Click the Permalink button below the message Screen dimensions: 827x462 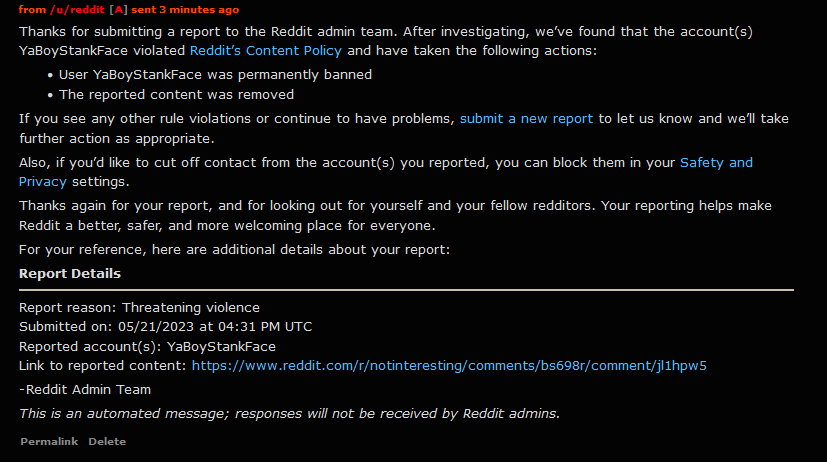(49, 441)
